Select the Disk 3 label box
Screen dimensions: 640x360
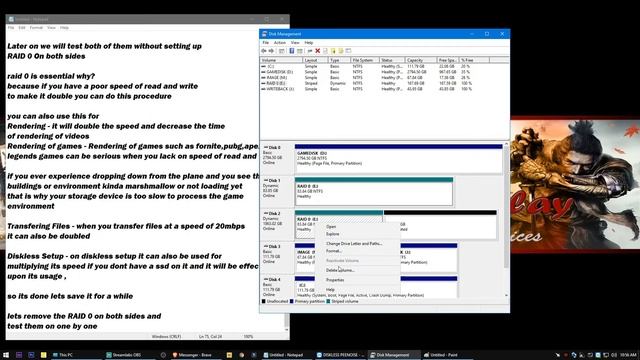(277, 258)
